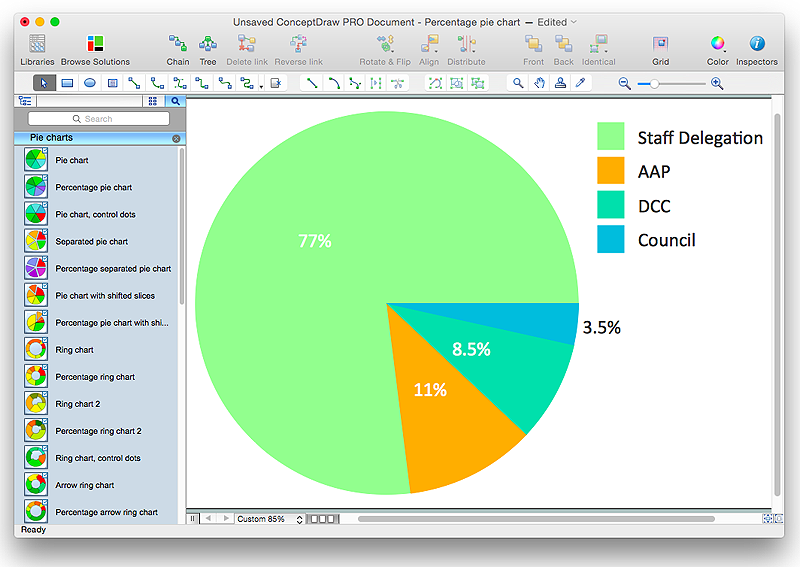Open the Custom 85% zoom dropdown

tap(270, 519)
